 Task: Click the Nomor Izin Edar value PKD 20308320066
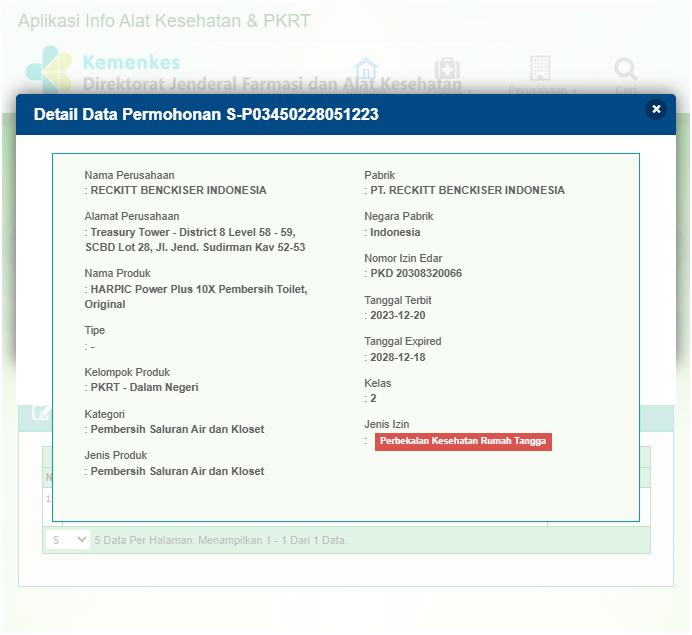point(416,273)
